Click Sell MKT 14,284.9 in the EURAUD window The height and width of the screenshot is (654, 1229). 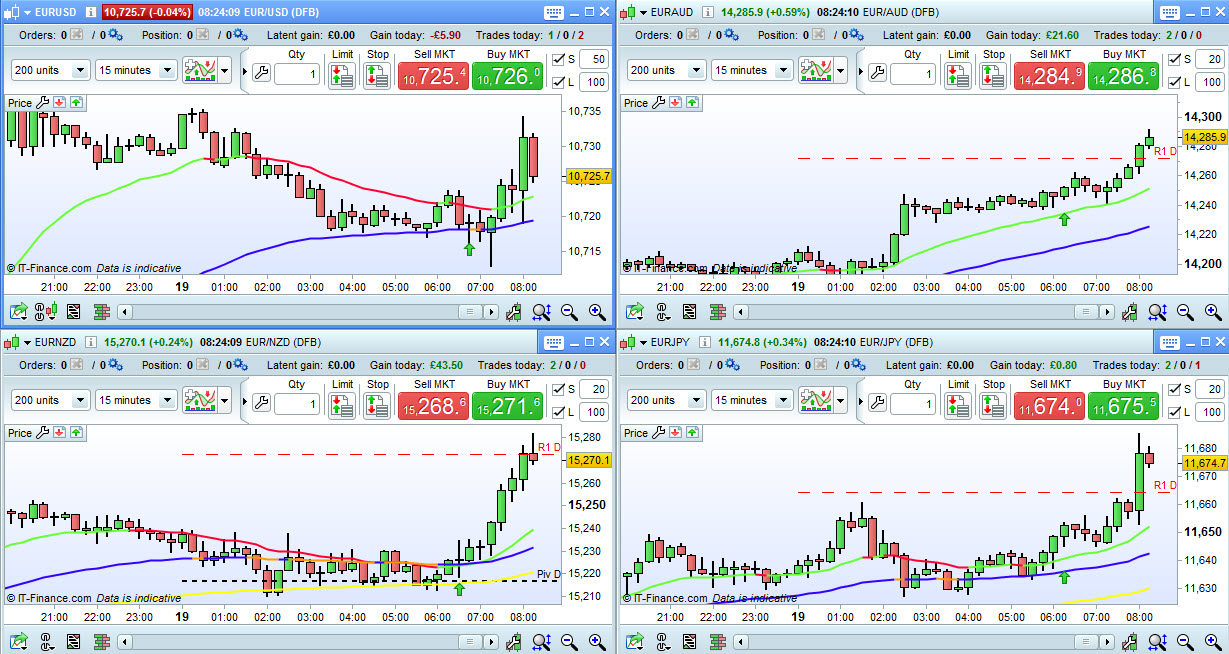tap(1049, 76)
